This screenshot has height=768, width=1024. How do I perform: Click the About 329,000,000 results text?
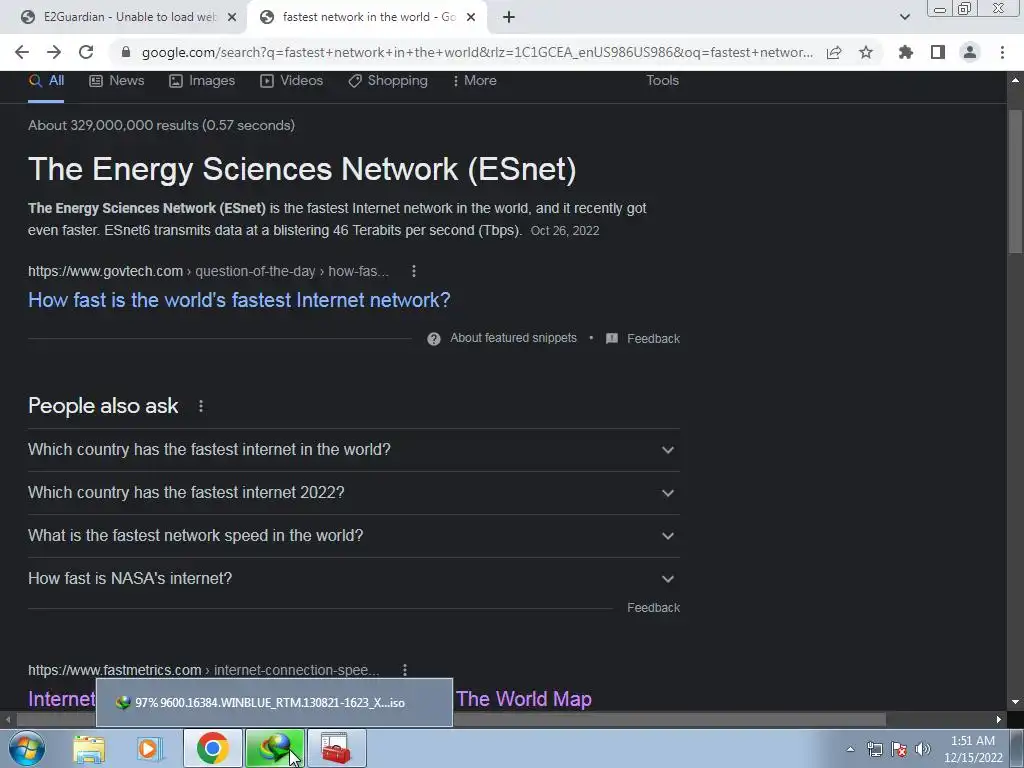pyautogui.click(x=161, y=125)
